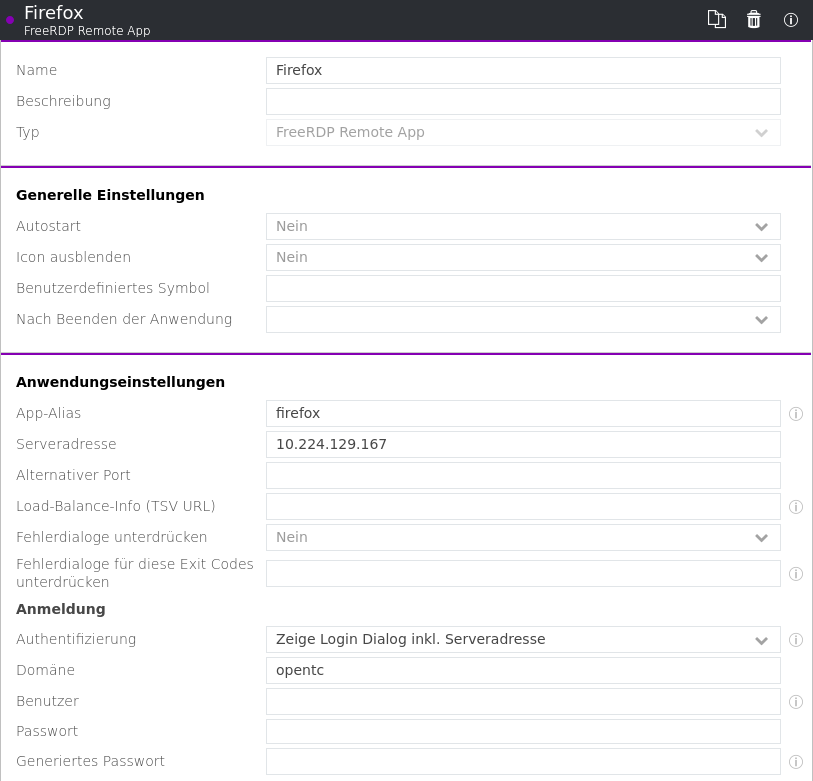Click info icon next to Exit Codes field
This screenshot has height=781, width=813.
pos(796,574)
